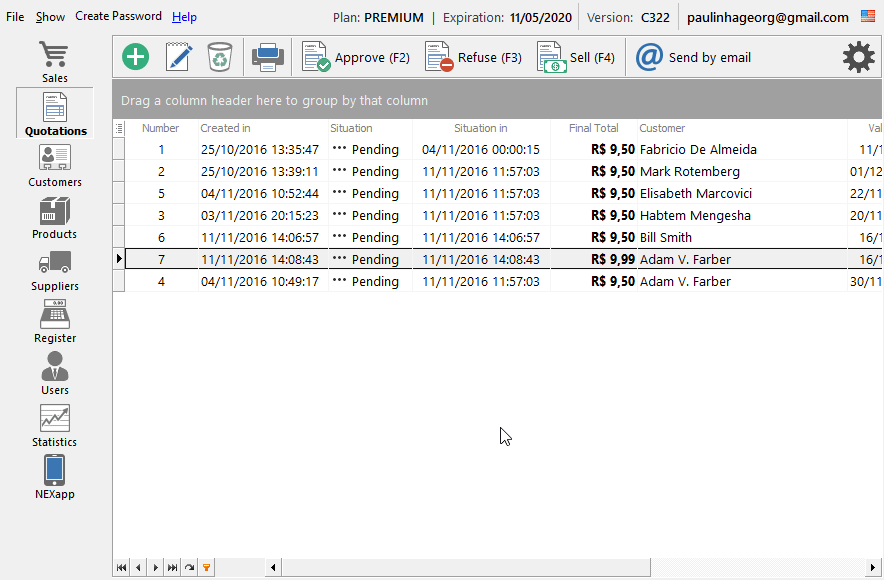Click the group-by column drop panel
The height and width of the screenshot is (580, 884).
[x=497, y=100]
